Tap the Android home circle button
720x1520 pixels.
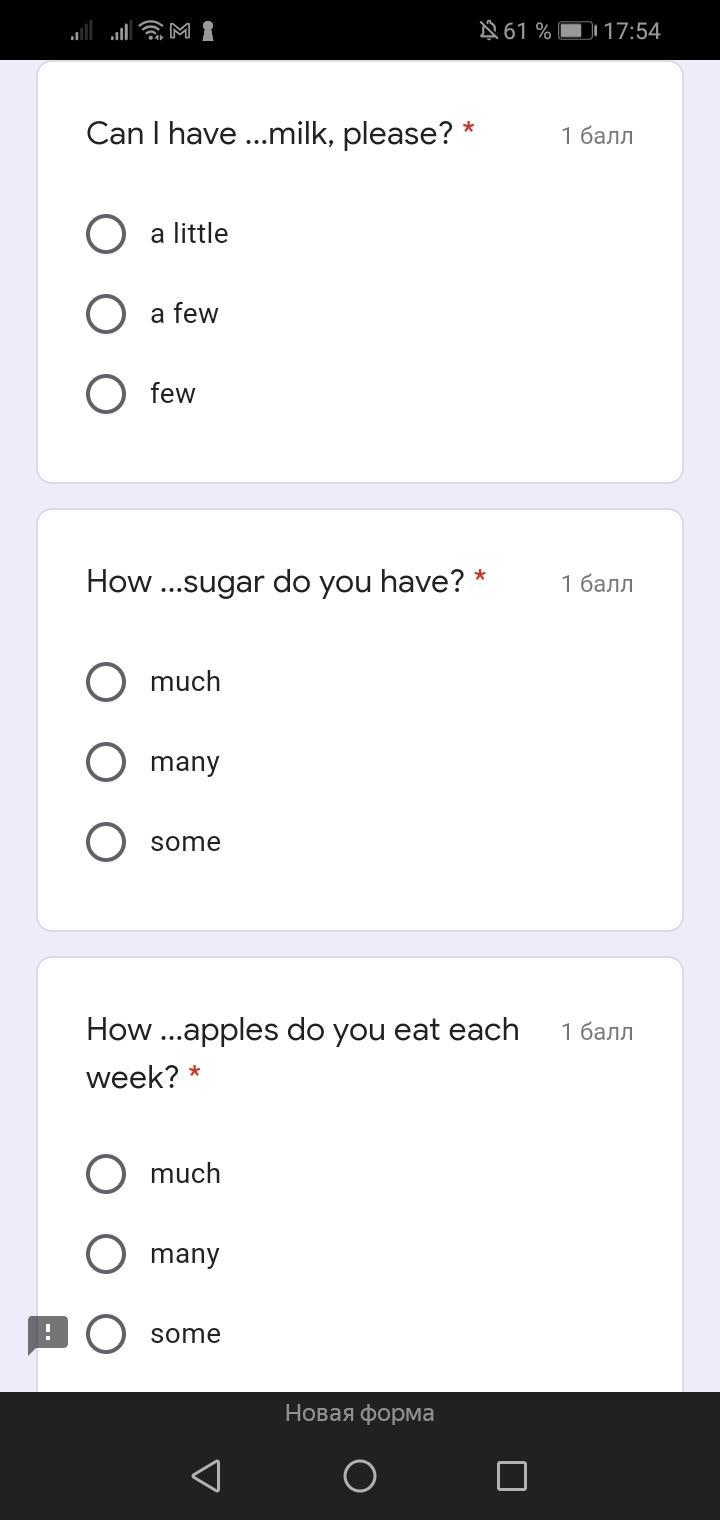coord(360,1476)
